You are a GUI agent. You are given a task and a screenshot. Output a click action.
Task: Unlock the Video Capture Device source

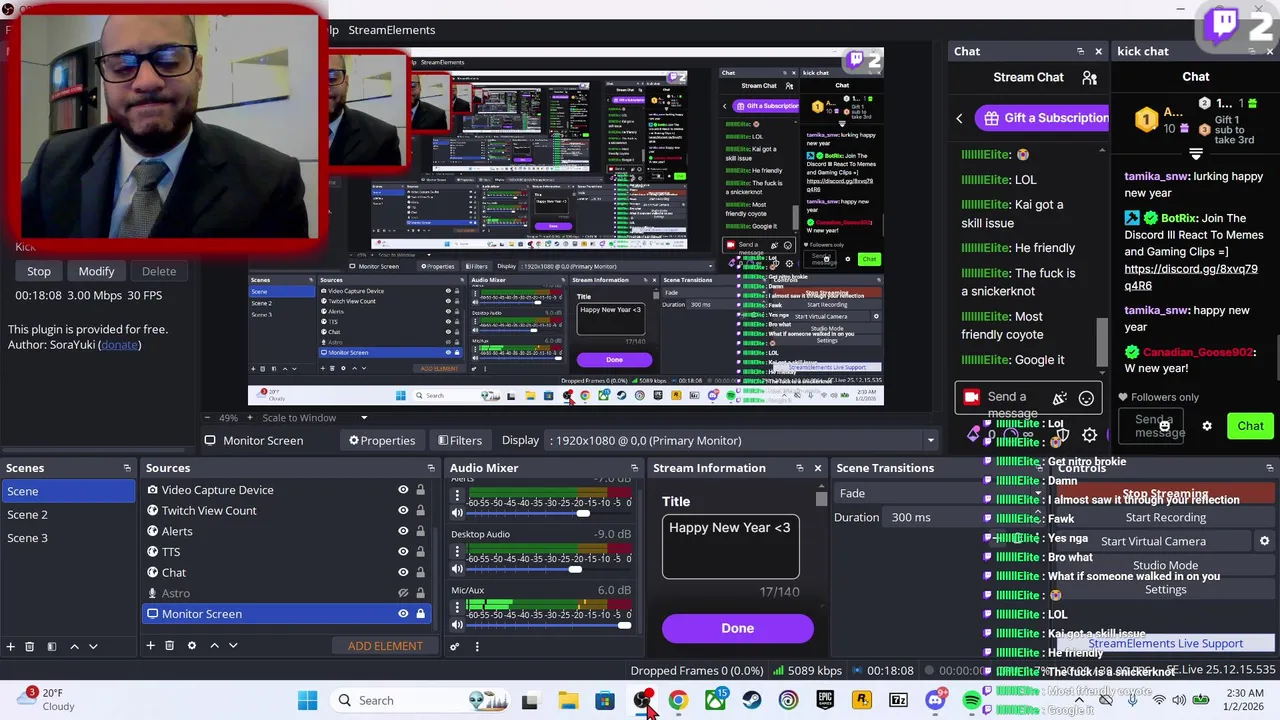421,490
